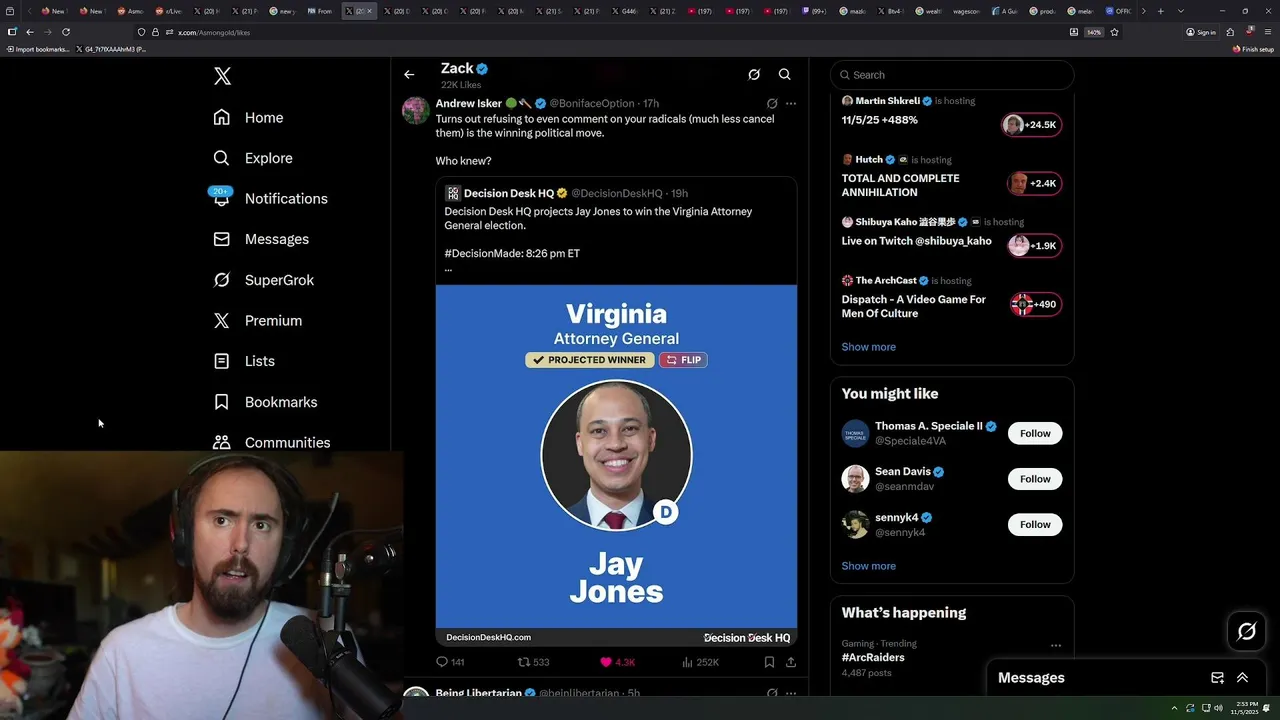
Task: Click the volume icon in system tray
Action: 1218,708
